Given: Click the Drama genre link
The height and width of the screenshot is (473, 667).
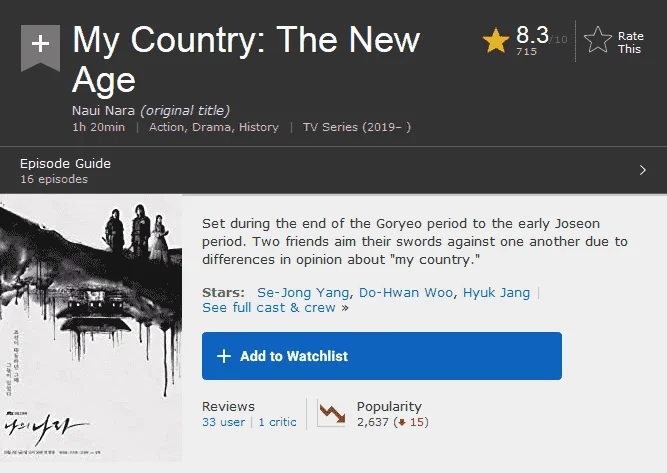Looking at the screenshot, I should (211, 127).
